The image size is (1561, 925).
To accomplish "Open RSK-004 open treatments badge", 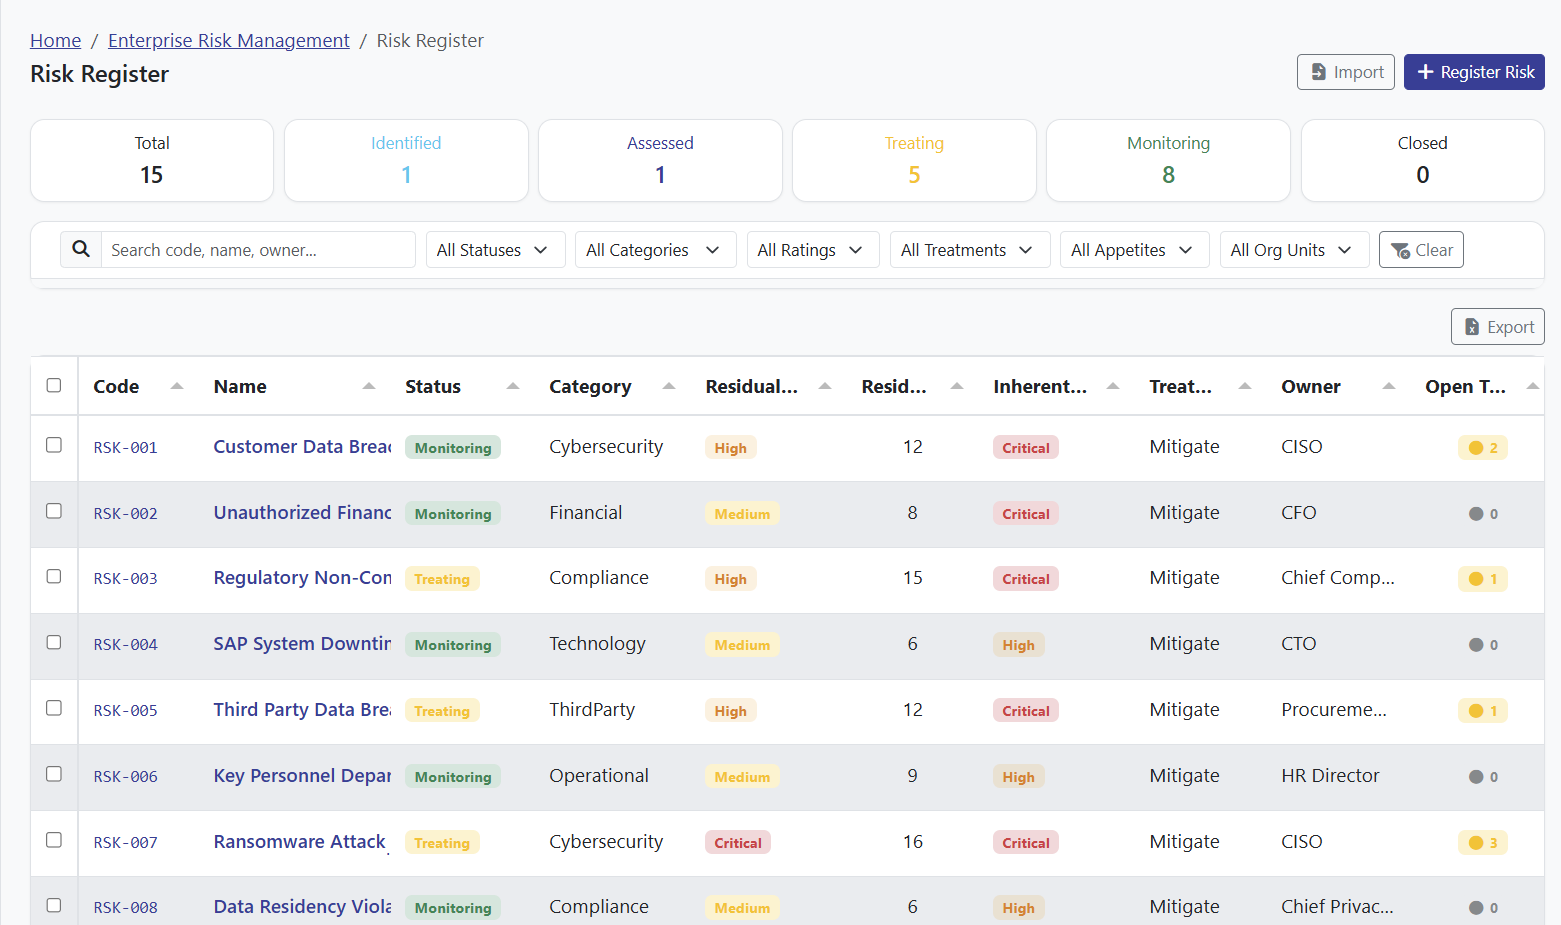I will [x=1483, y=645].
